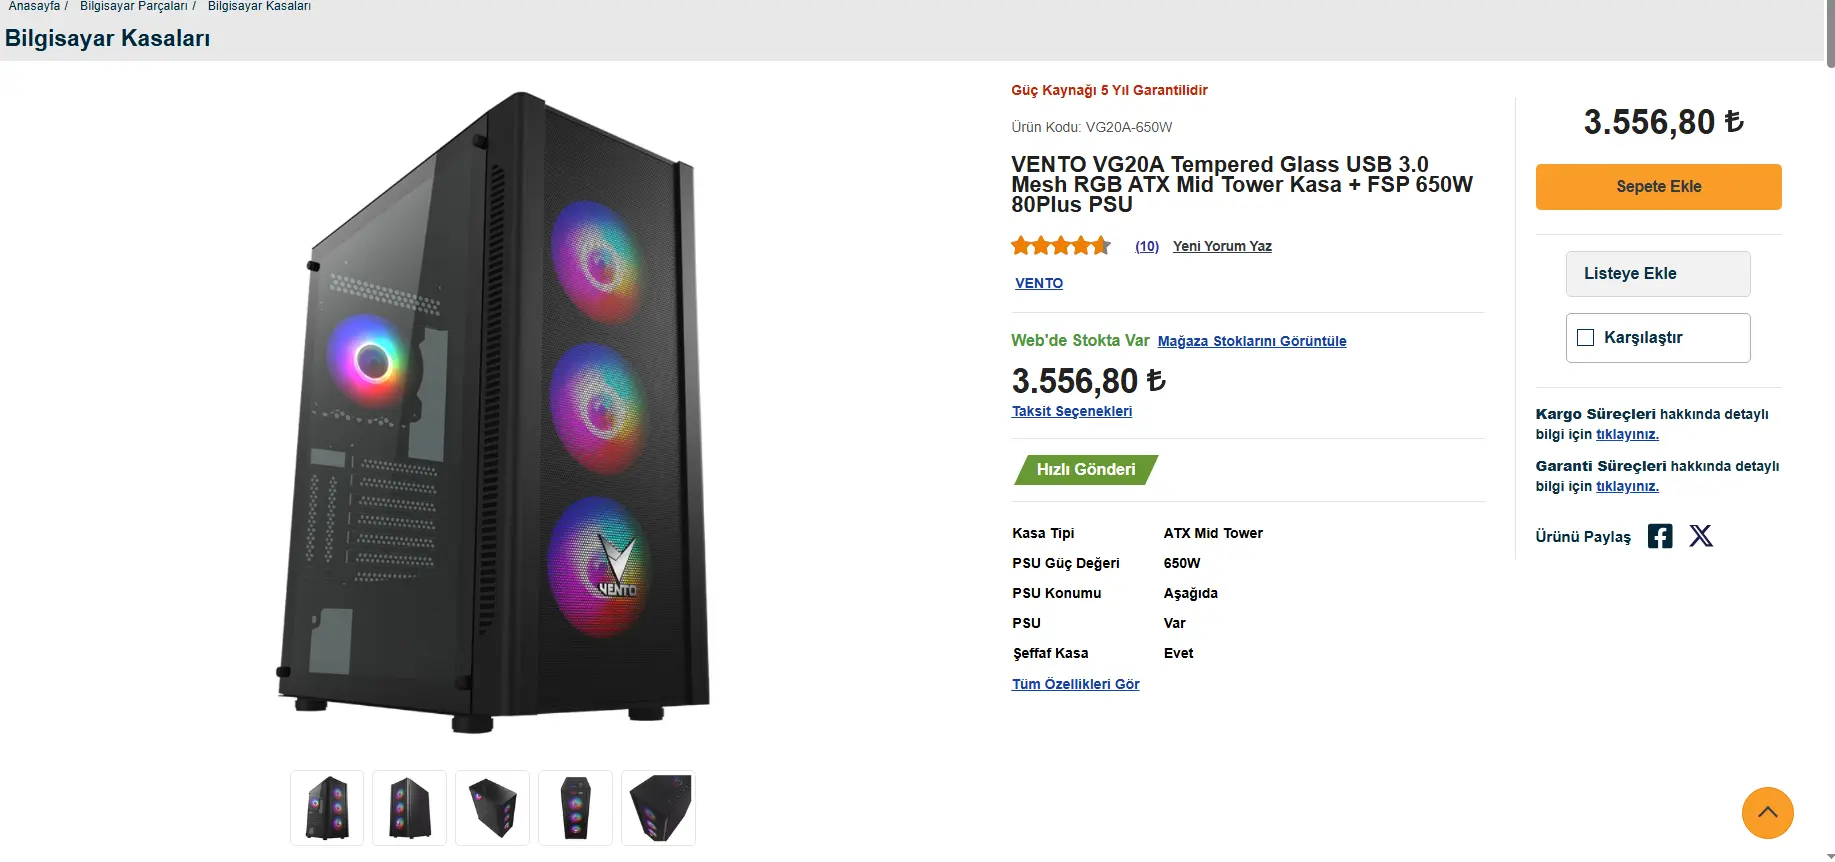Screen dimensions: 1835x862
Task: Select fourth front-view case thumbnail
Action: coord(575,808)
